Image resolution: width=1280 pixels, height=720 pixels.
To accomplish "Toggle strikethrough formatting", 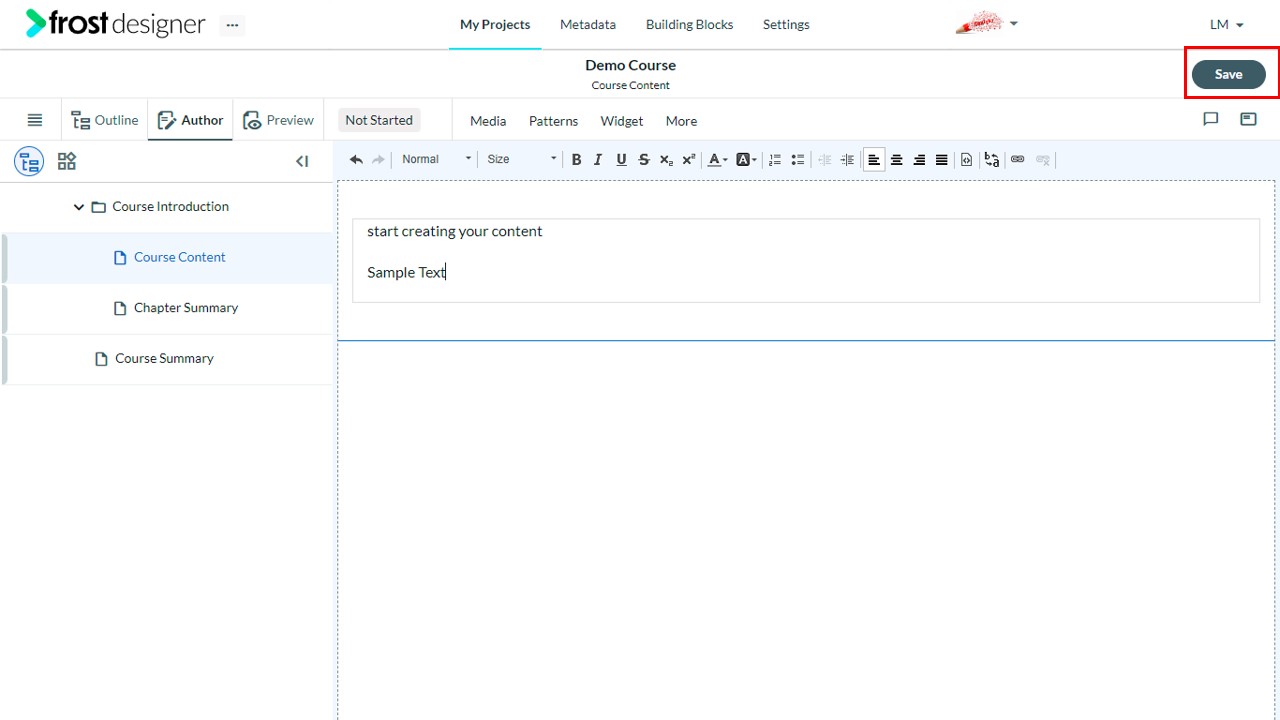I will (x=644, y=159).
